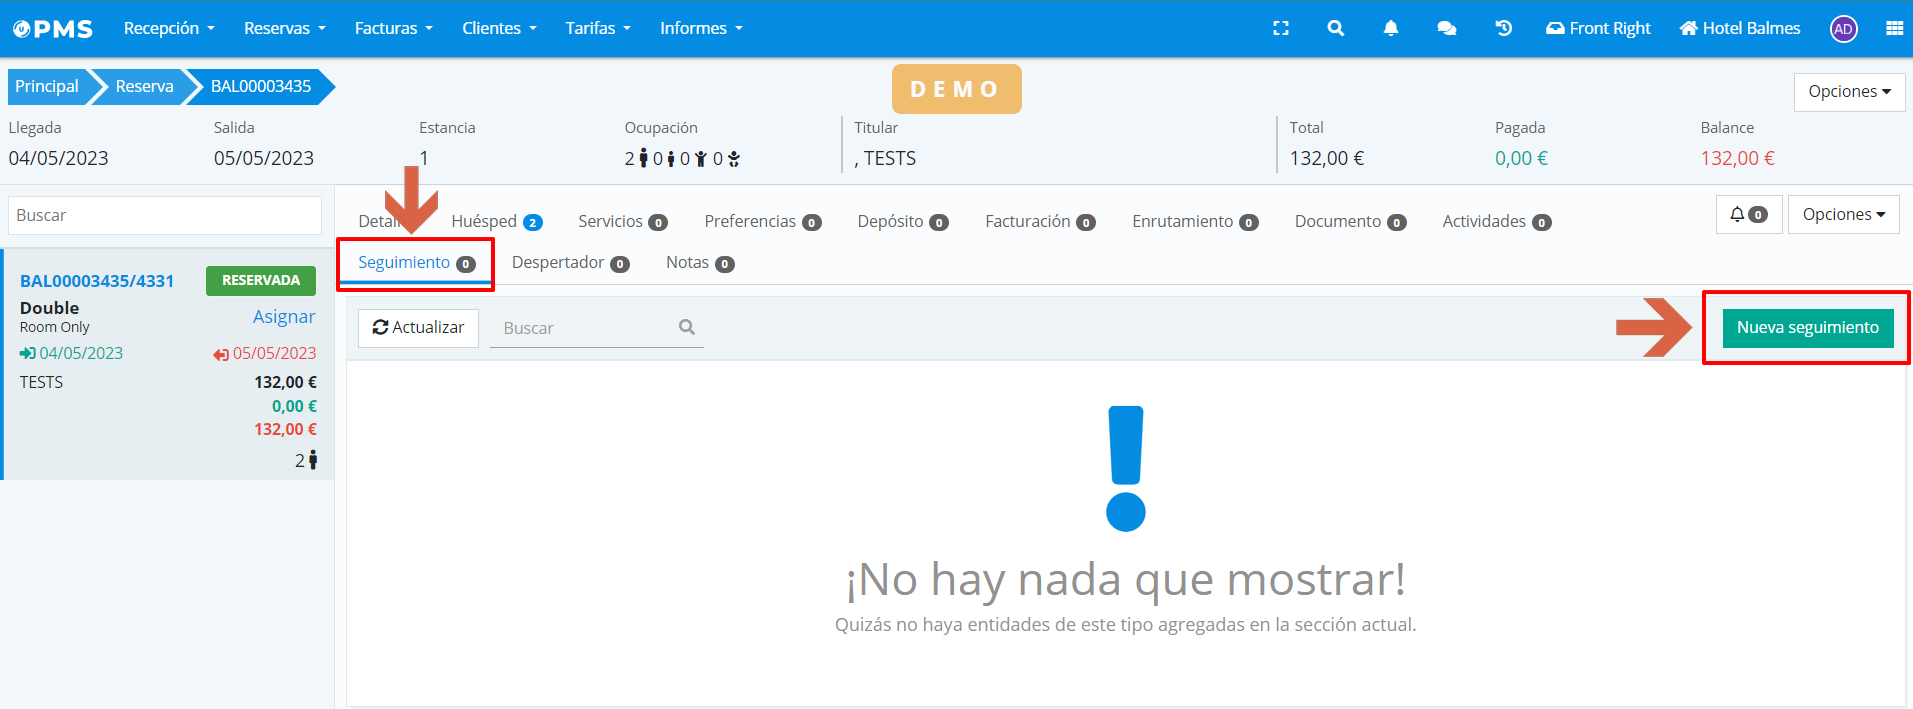Open the chat messages icon
The width and height of the screenshot is (1913, 709).
[x=1446, y=28]
